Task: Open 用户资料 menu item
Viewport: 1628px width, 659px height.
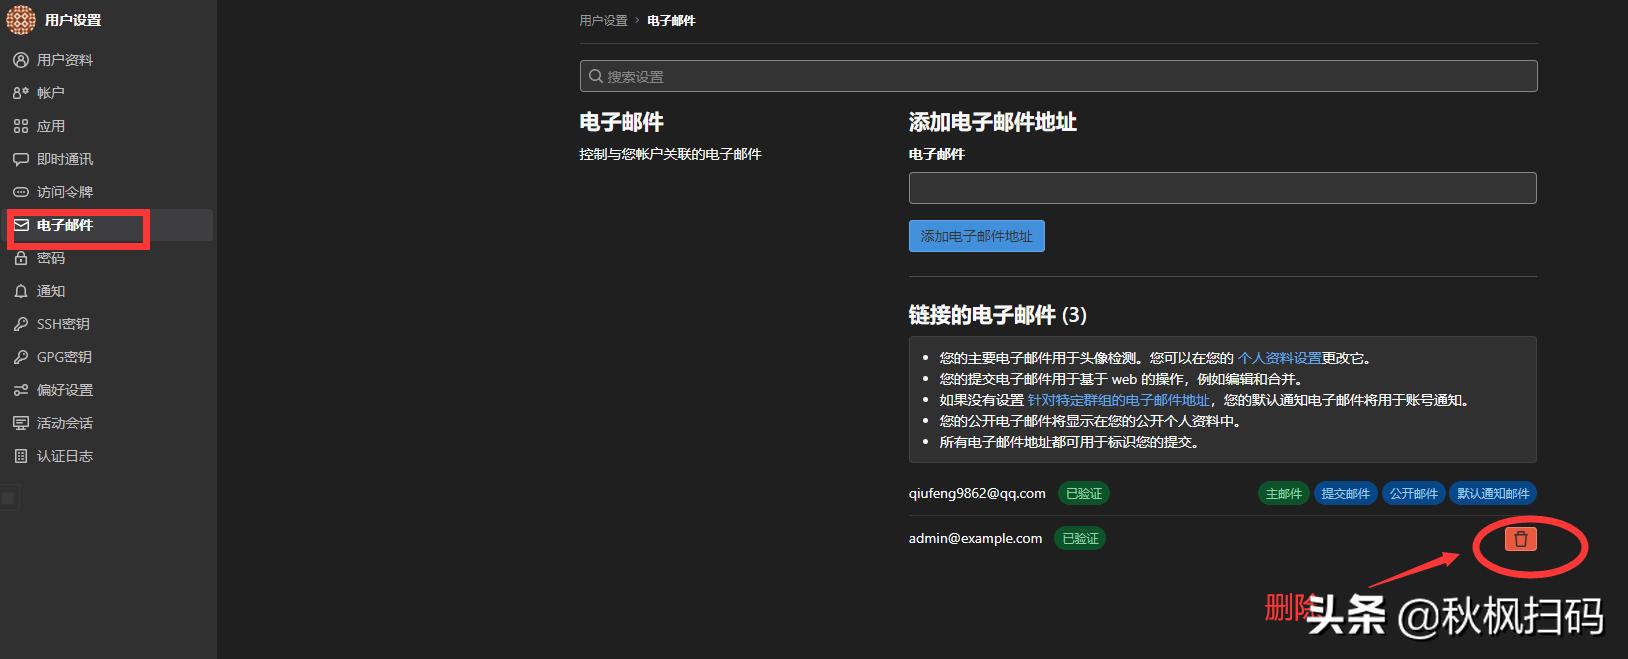Action: pos(108,60)
